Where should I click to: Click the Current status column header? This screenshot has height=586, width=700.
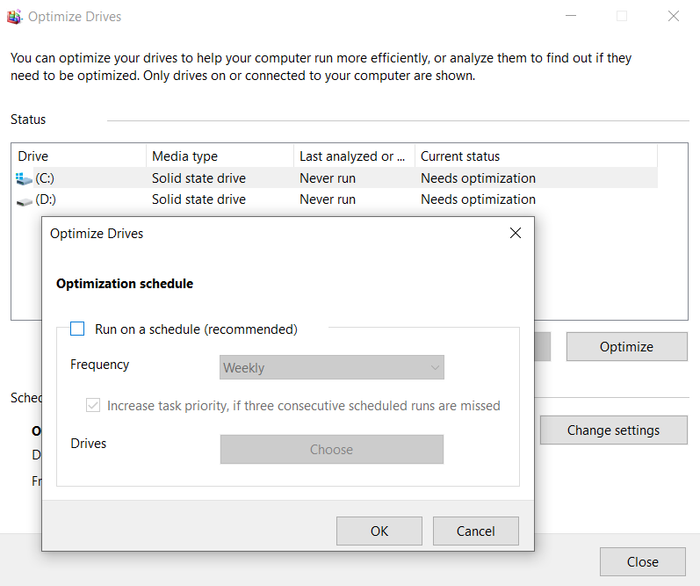pos(535,156)
